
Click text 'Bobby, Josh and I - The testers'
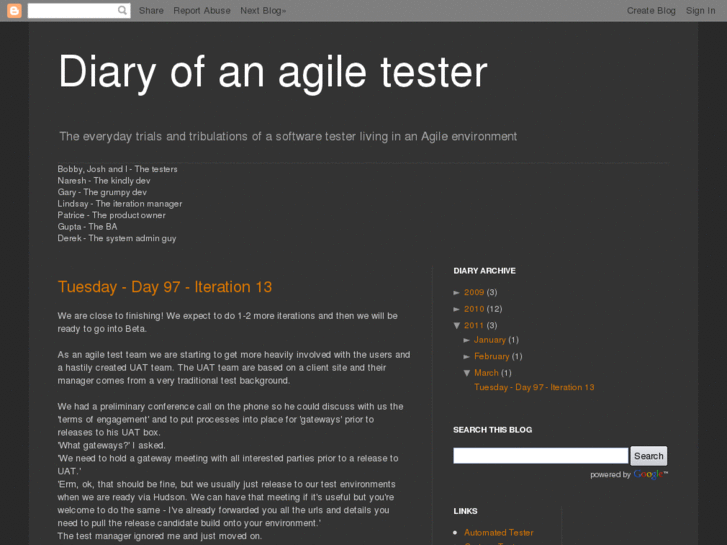pos(117,169)
